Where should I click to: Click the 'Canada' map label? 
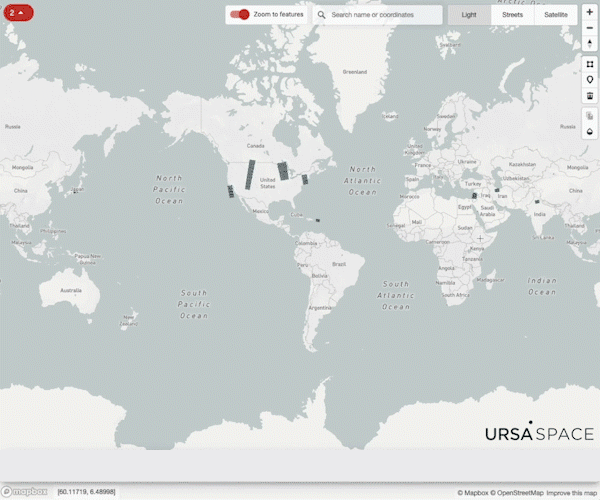point(256,146)
